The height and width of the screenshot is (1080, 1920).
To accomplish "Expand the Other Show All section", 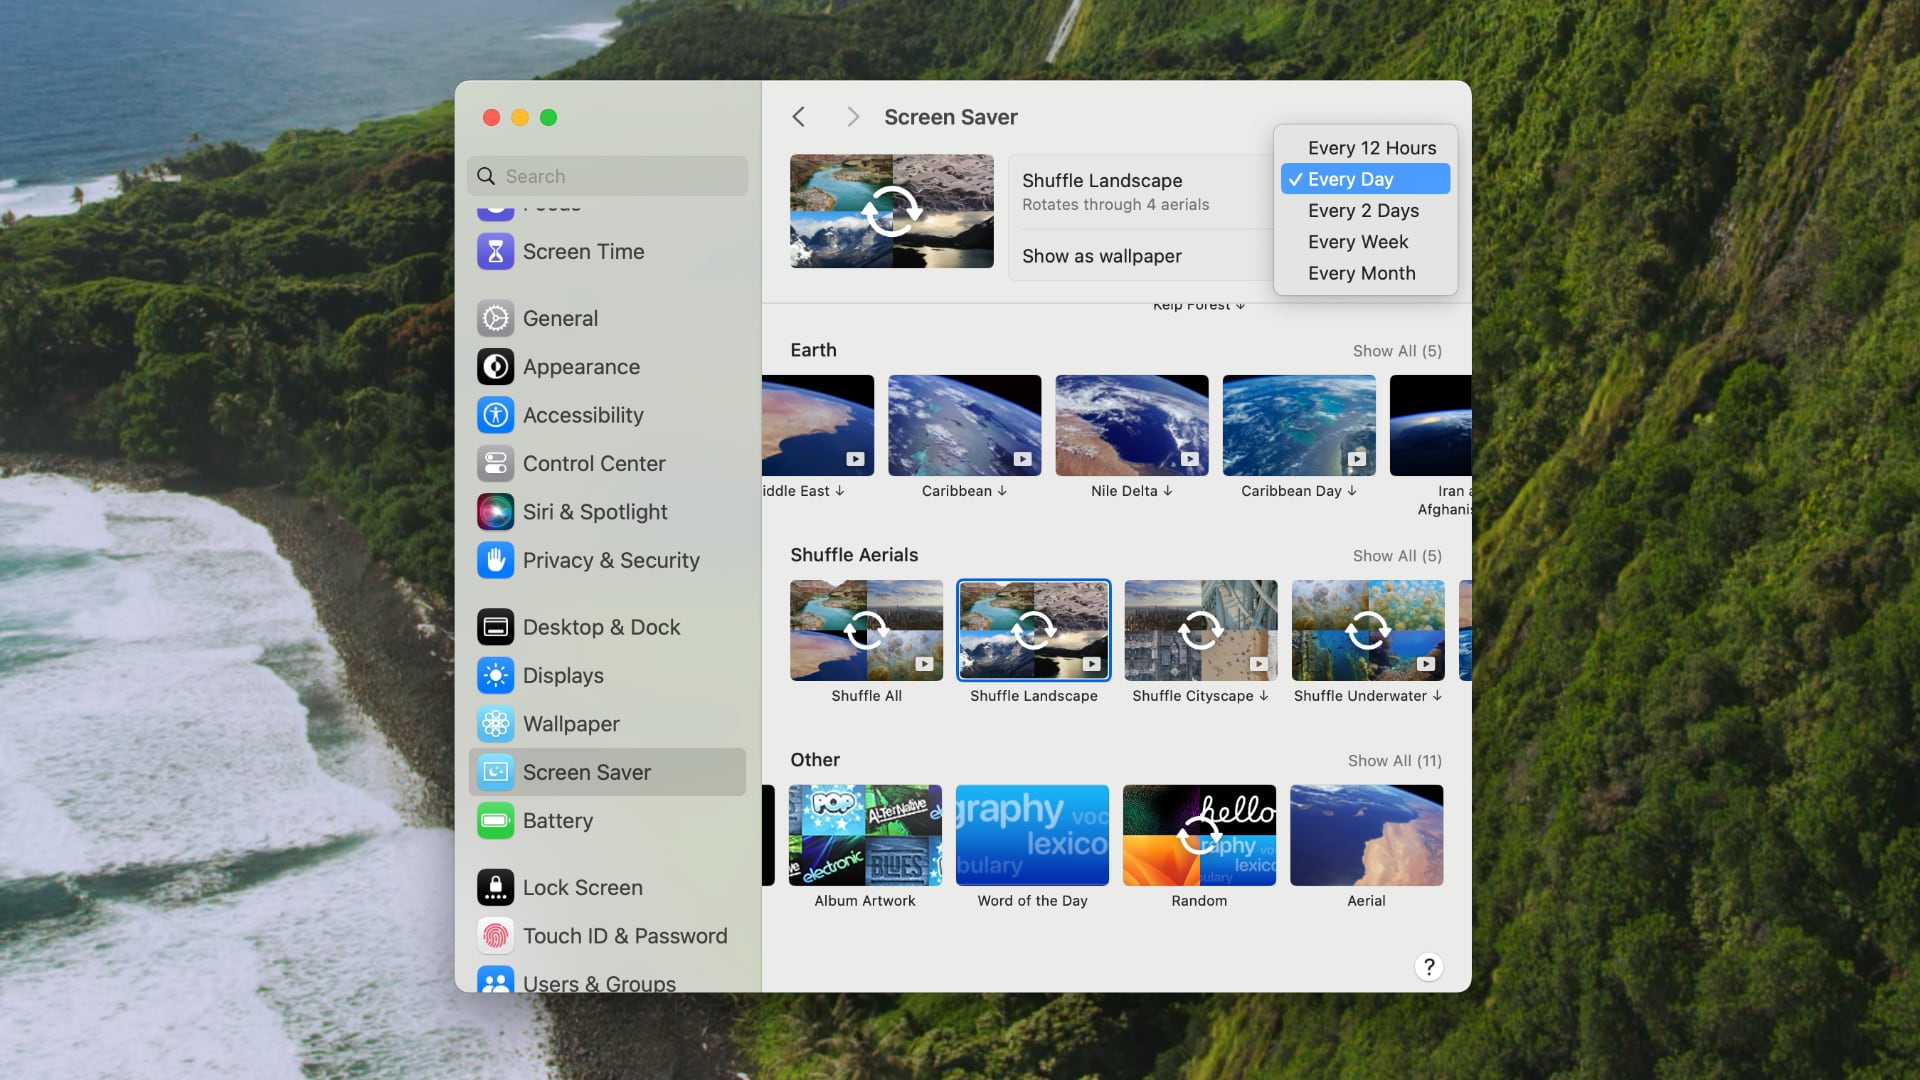I will click(1394, 760).
